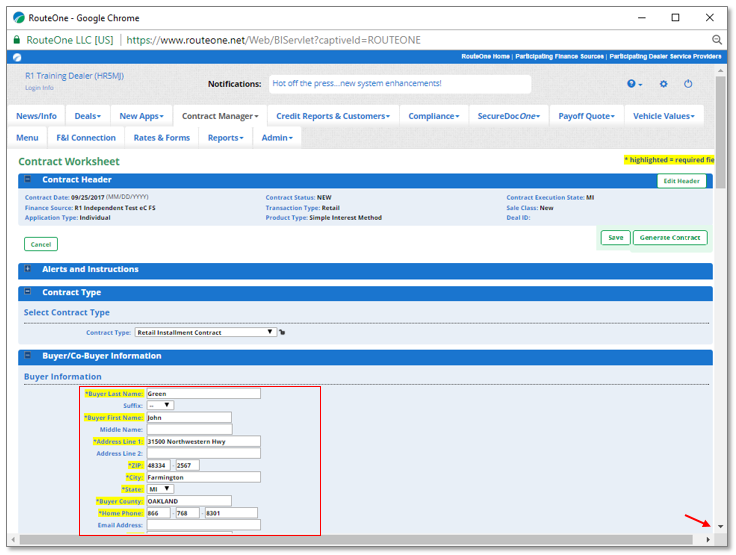Click the horizontal scrollbar right arrow
736x555 pixels.
point(708,540)
